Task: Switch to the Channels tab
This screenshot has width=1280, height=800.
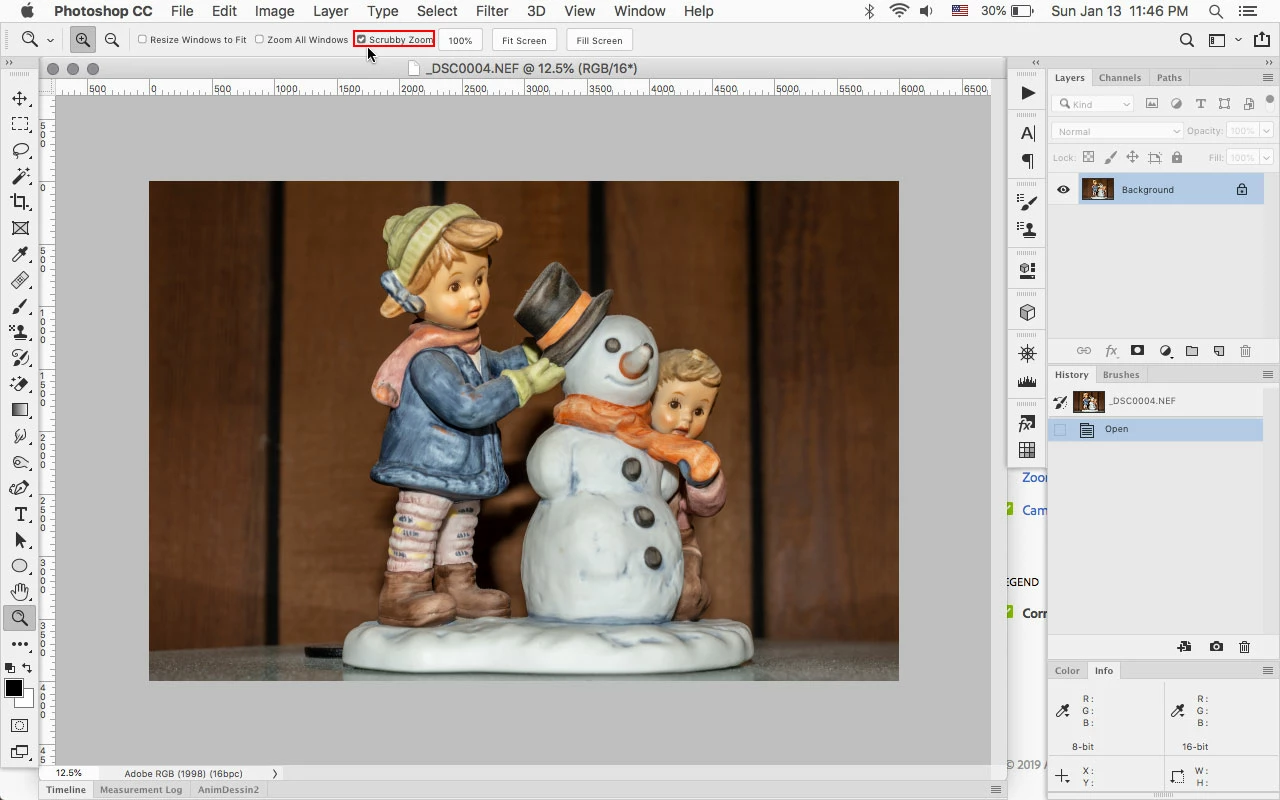Action: pyautogui.click(x=1119, y=77)
